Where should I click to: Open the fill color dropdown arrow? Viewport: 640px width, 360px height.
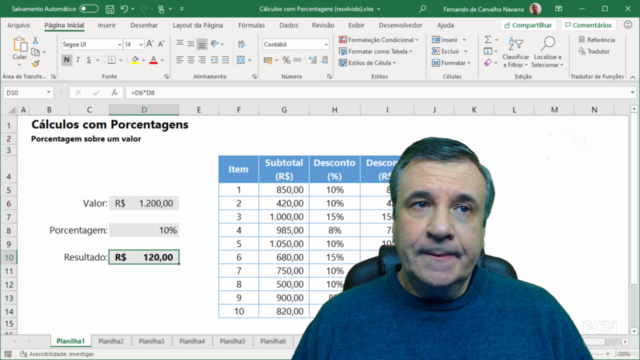(x=144, y=60)
